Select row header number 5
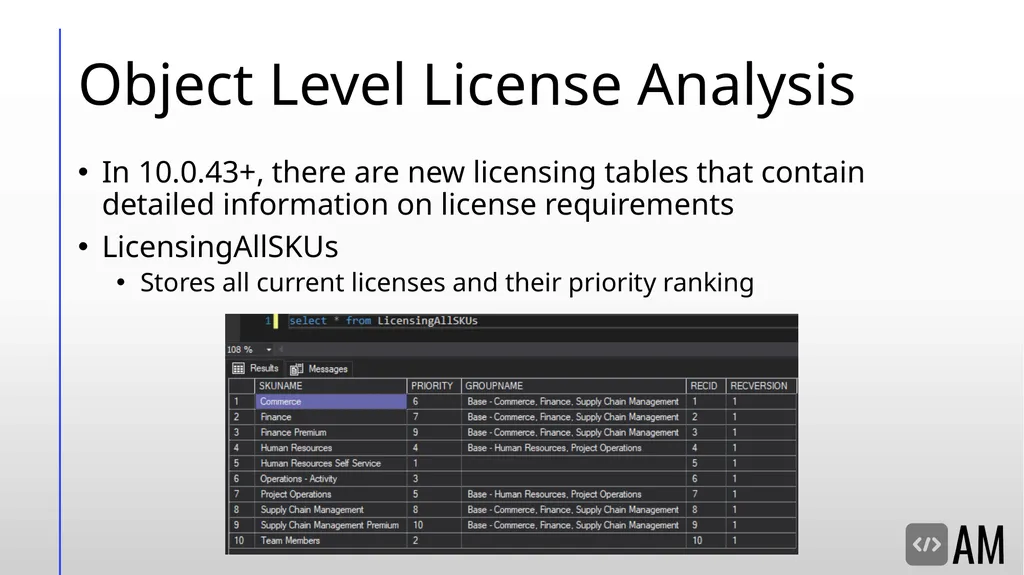 pos(240,463)
